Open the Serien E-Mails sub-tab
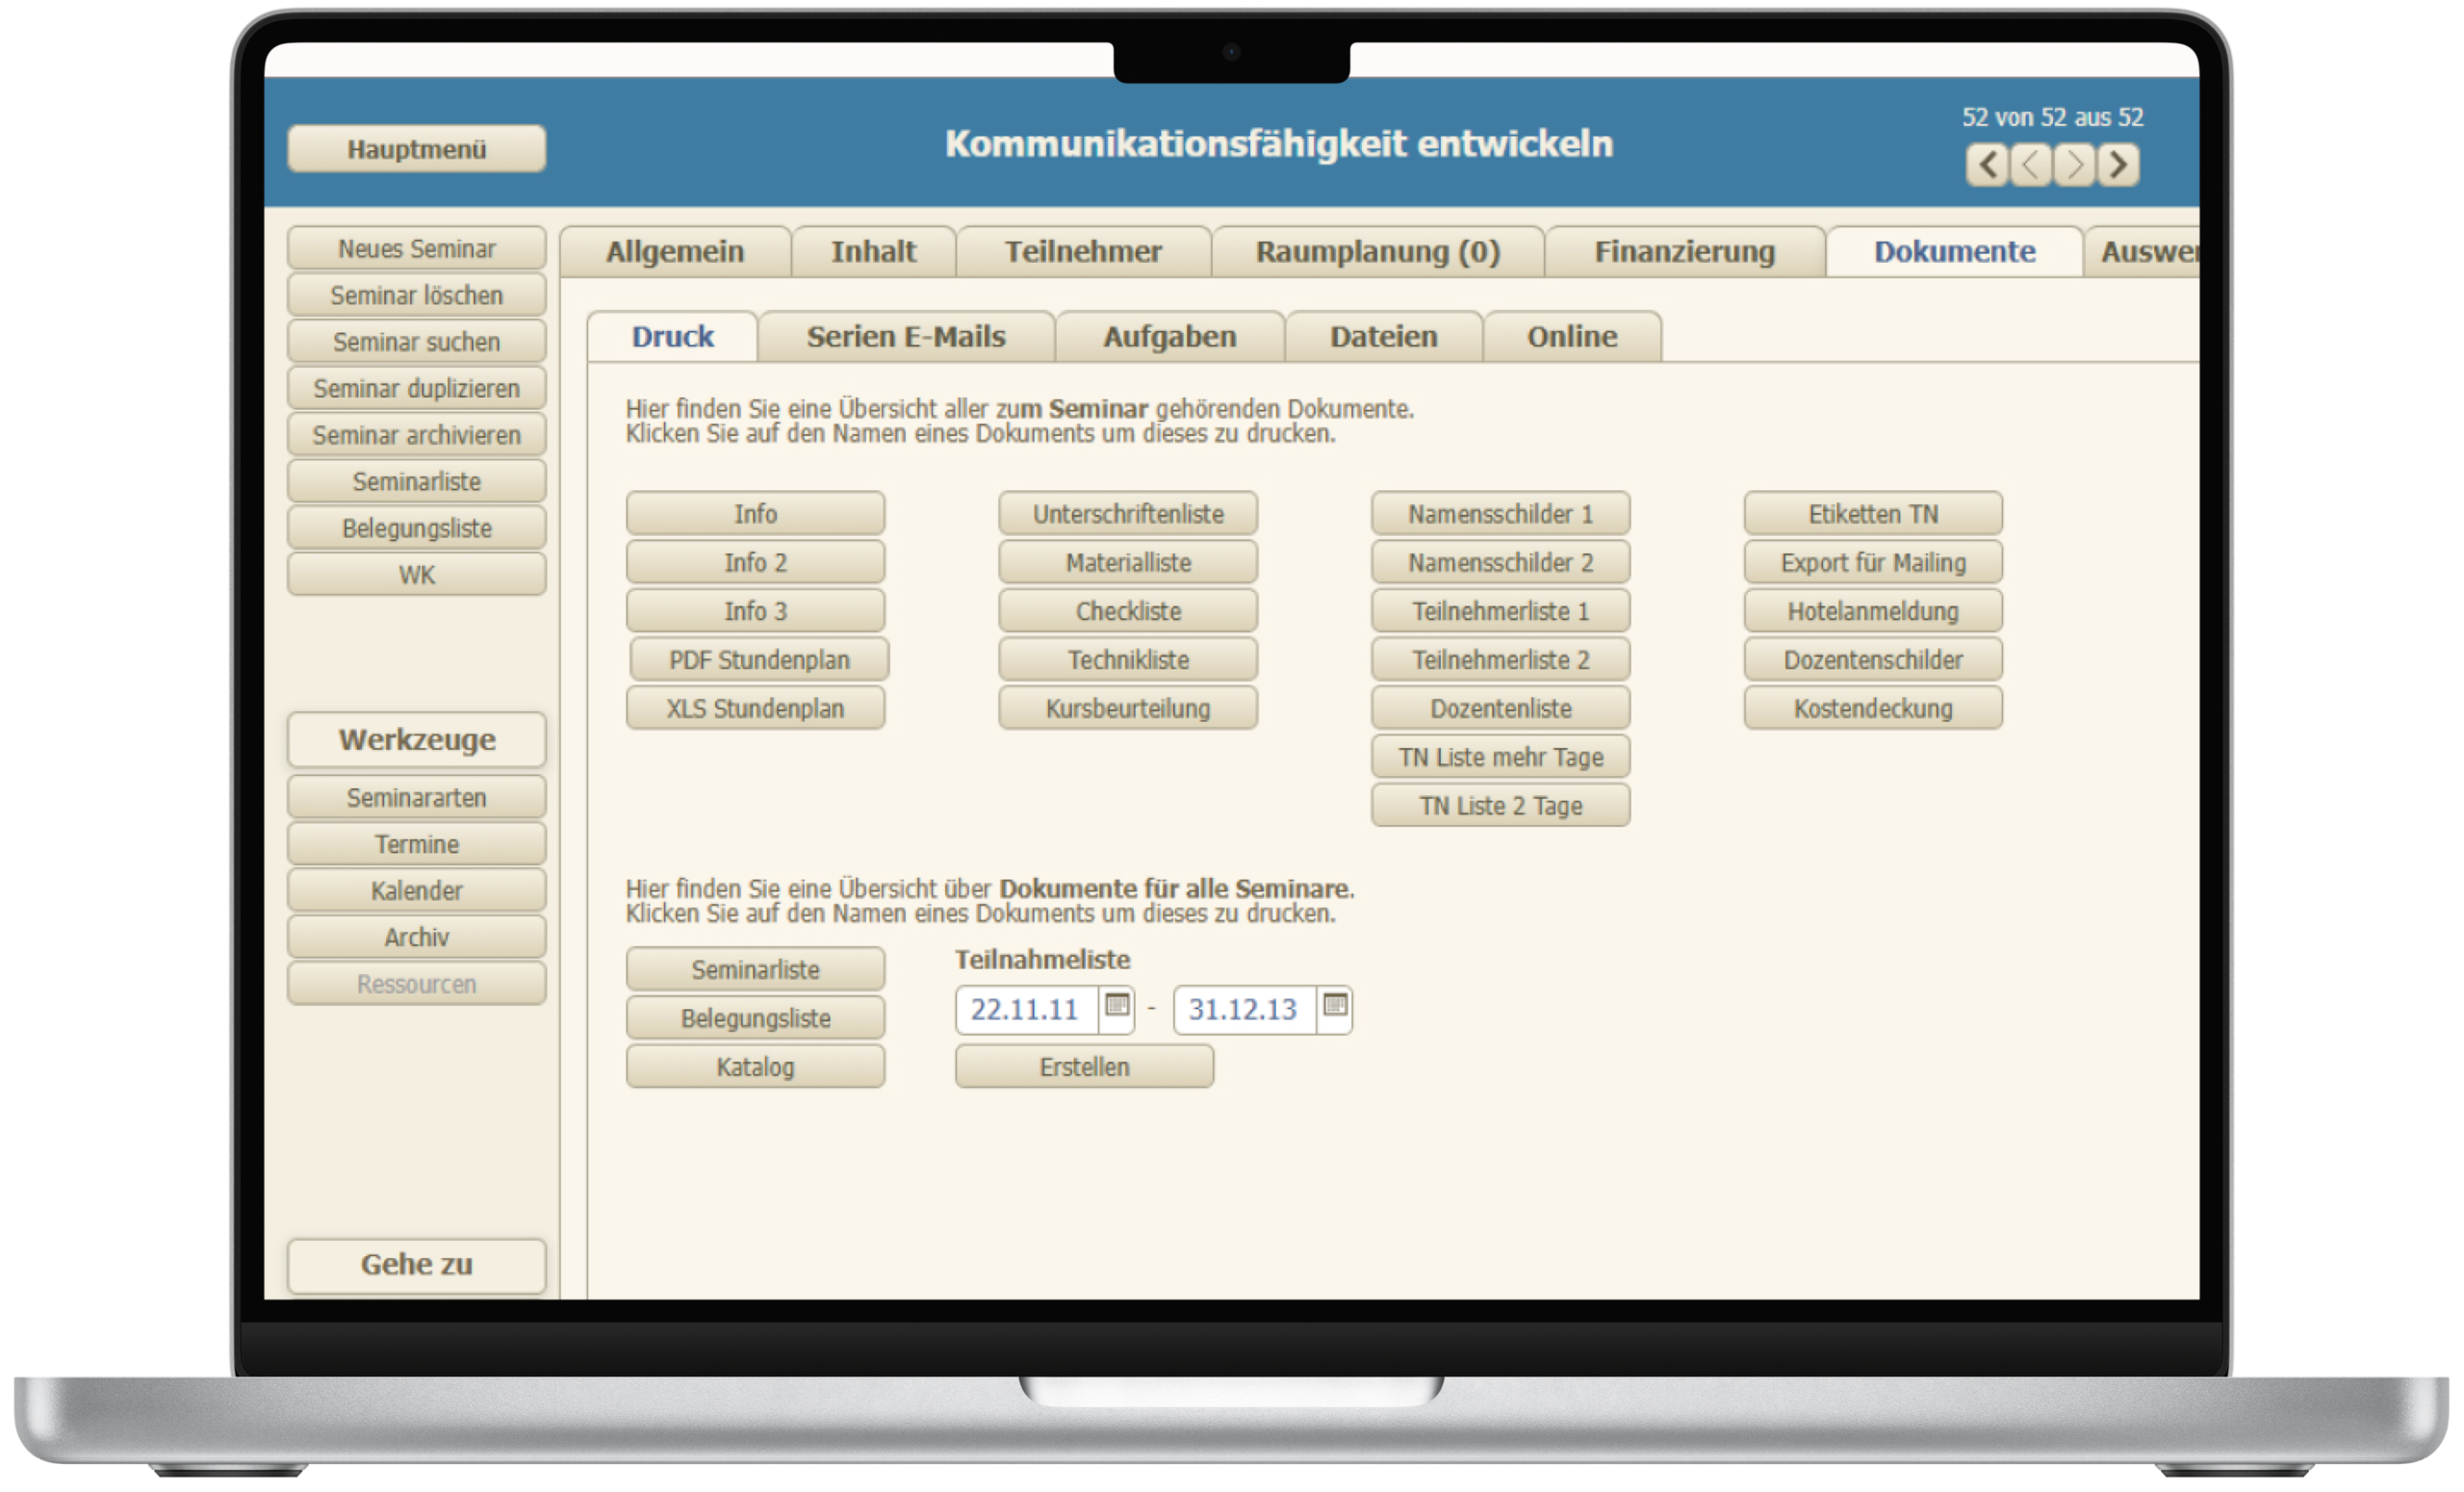Viewport: 2464px width, 1492px height. point(906,337)
